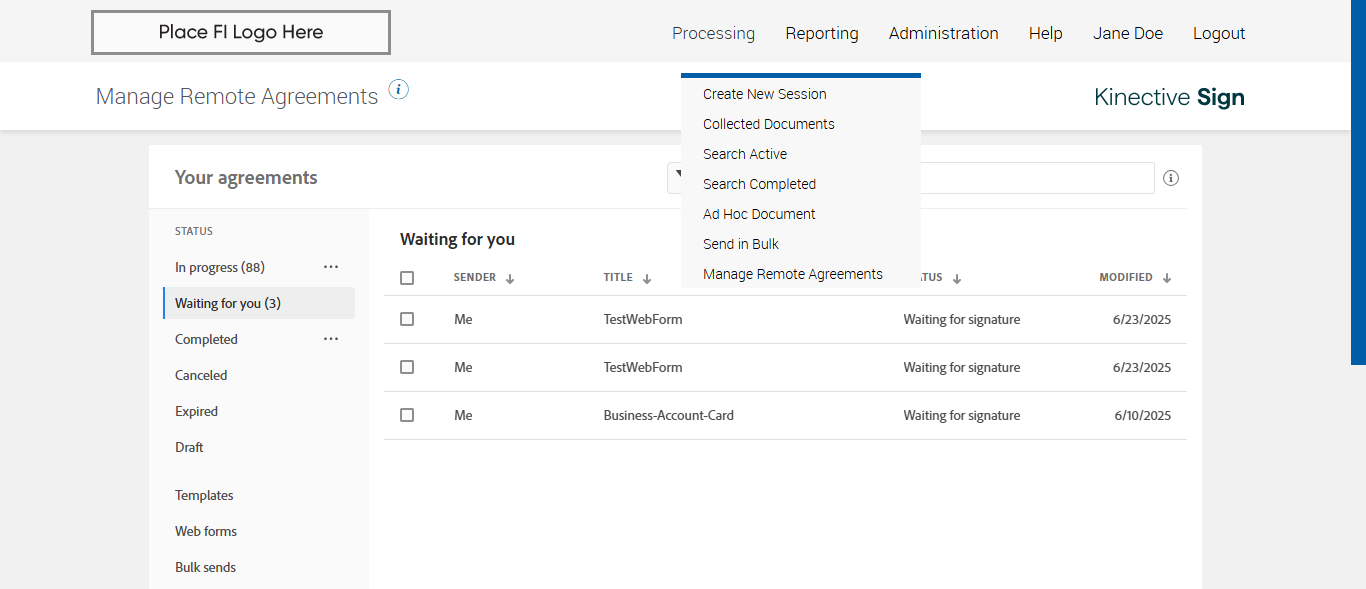Expand the Administration menu

[x=943, y=33]
